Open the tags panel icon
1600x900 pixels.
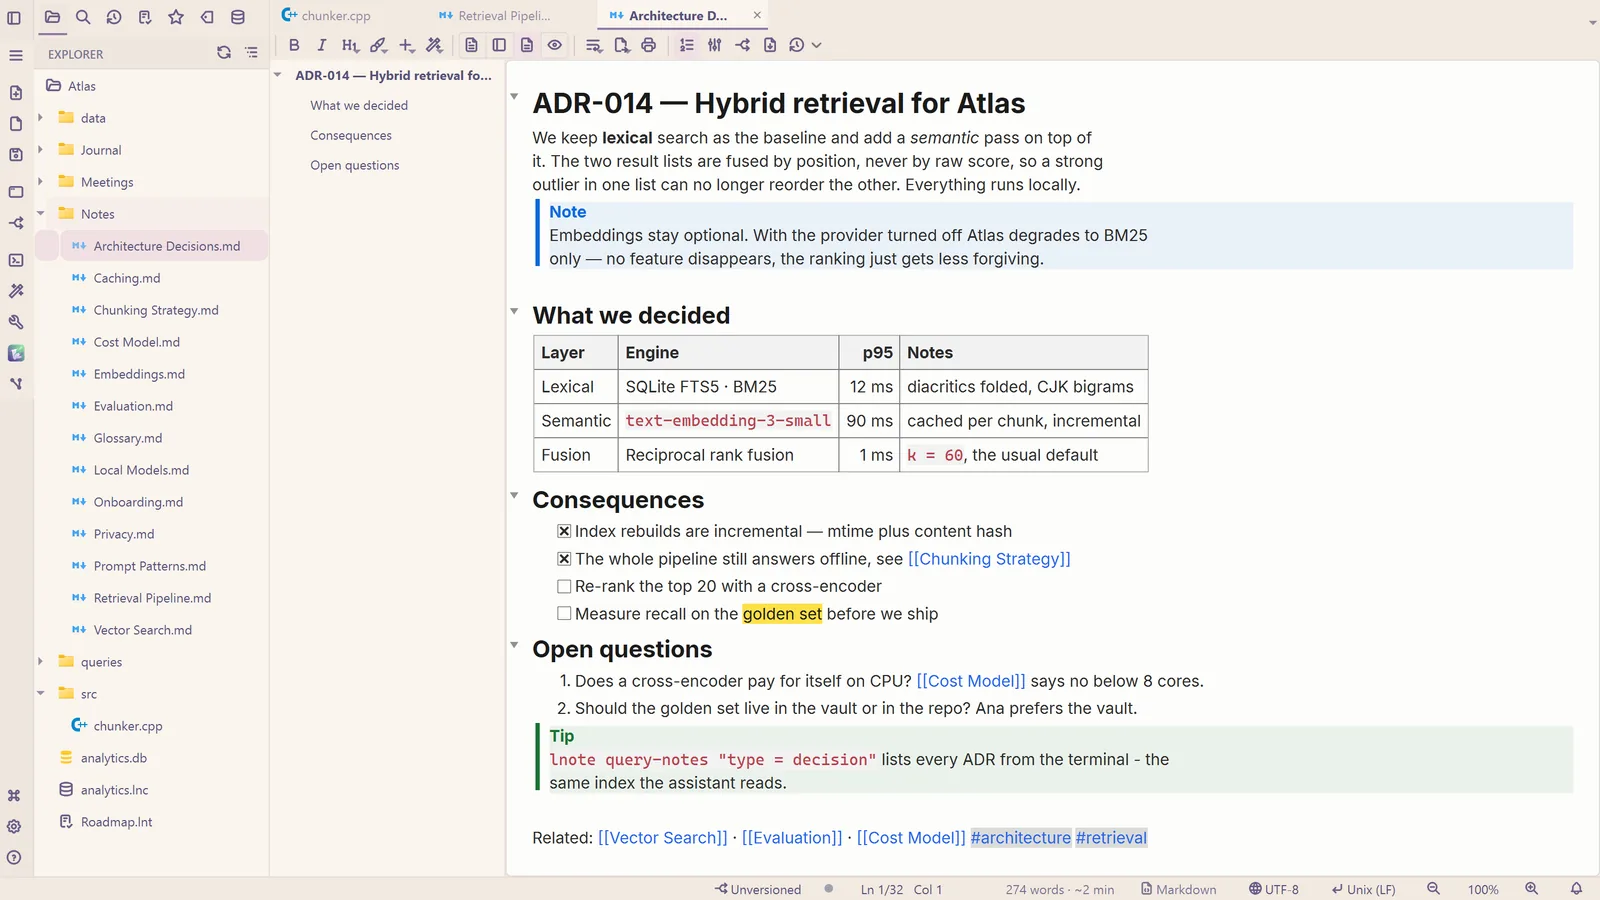[207, 17]
